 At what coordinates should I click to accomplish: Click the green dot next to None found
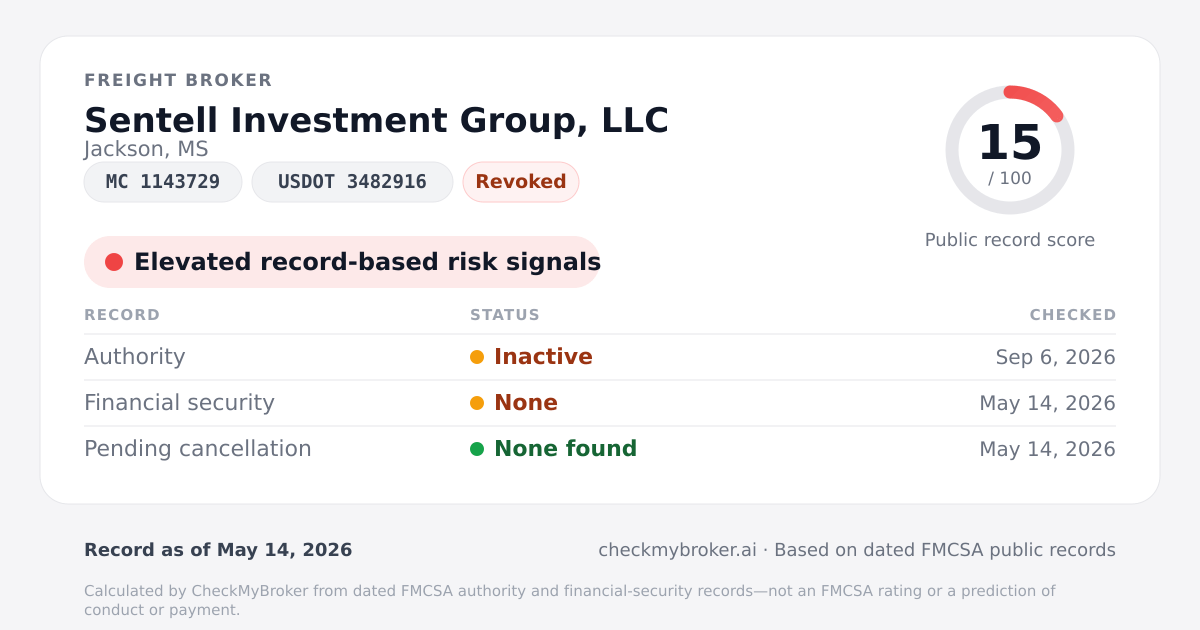click(477, 449)
